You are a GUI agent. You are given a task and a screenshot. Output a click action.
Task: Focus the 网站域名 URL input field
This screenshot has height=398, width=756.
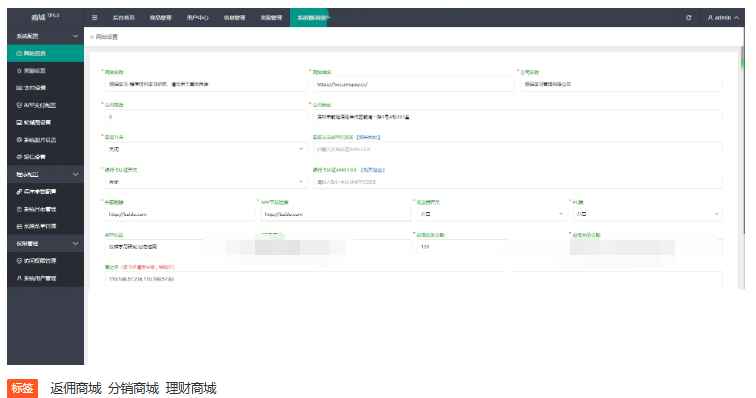pyautogui.click(x=413, y=84)
